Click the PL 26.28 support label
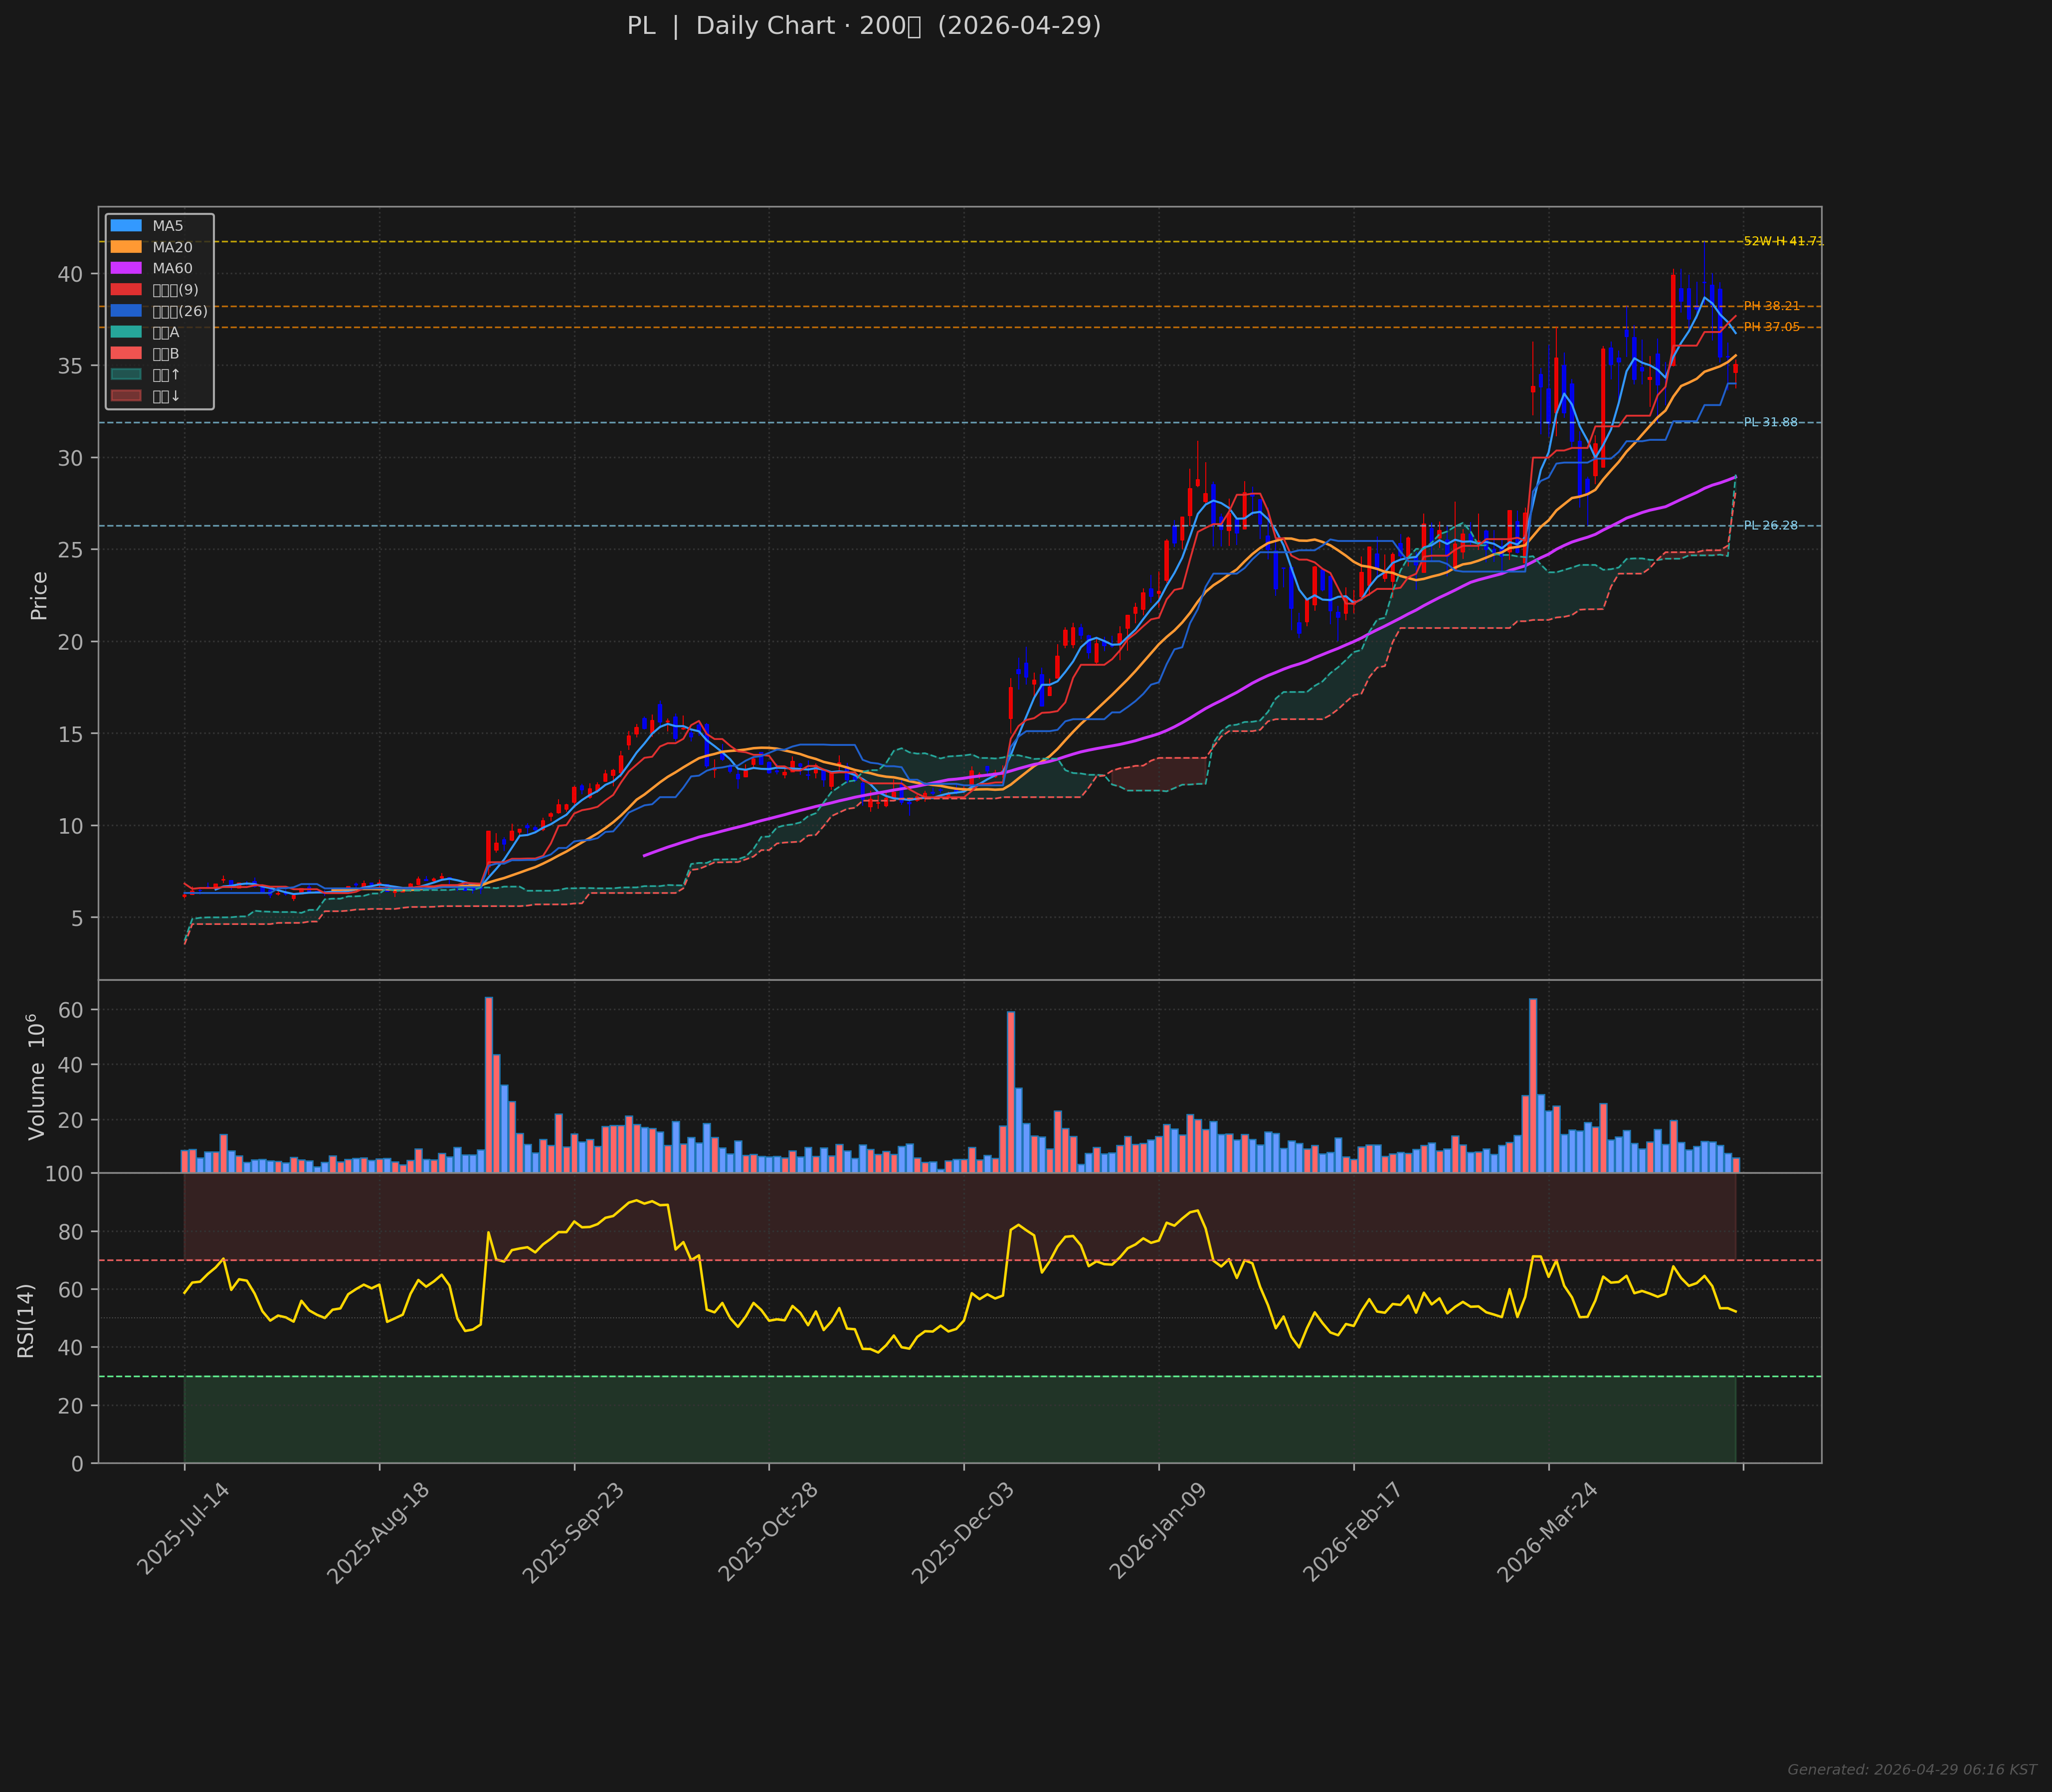2052x1792 pixels. click(x=1770, y=526)
